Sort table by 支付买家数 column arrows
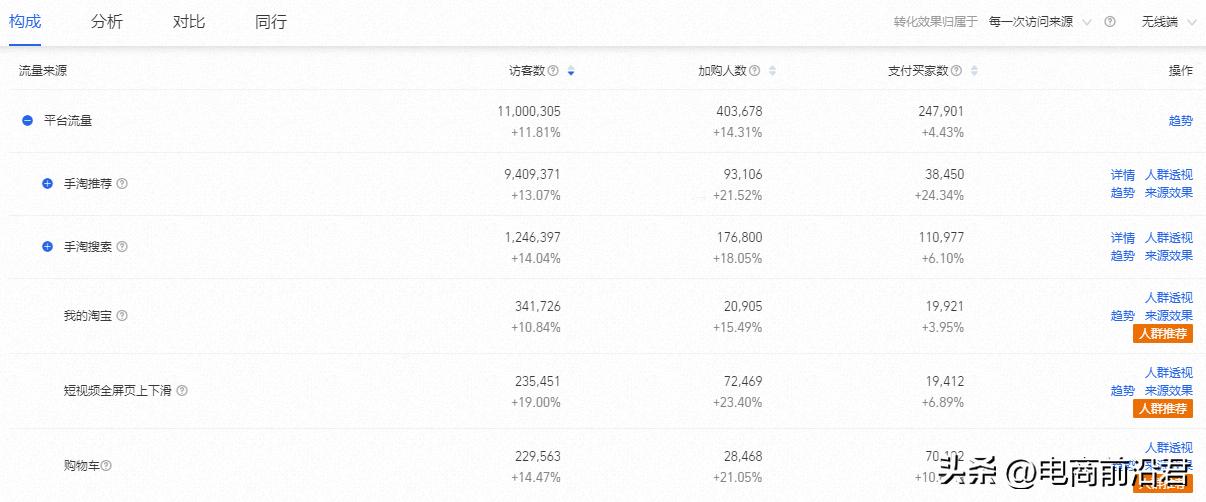This screenshot has width=1206, height=502. pyautogui.click(x=974, y=71)
